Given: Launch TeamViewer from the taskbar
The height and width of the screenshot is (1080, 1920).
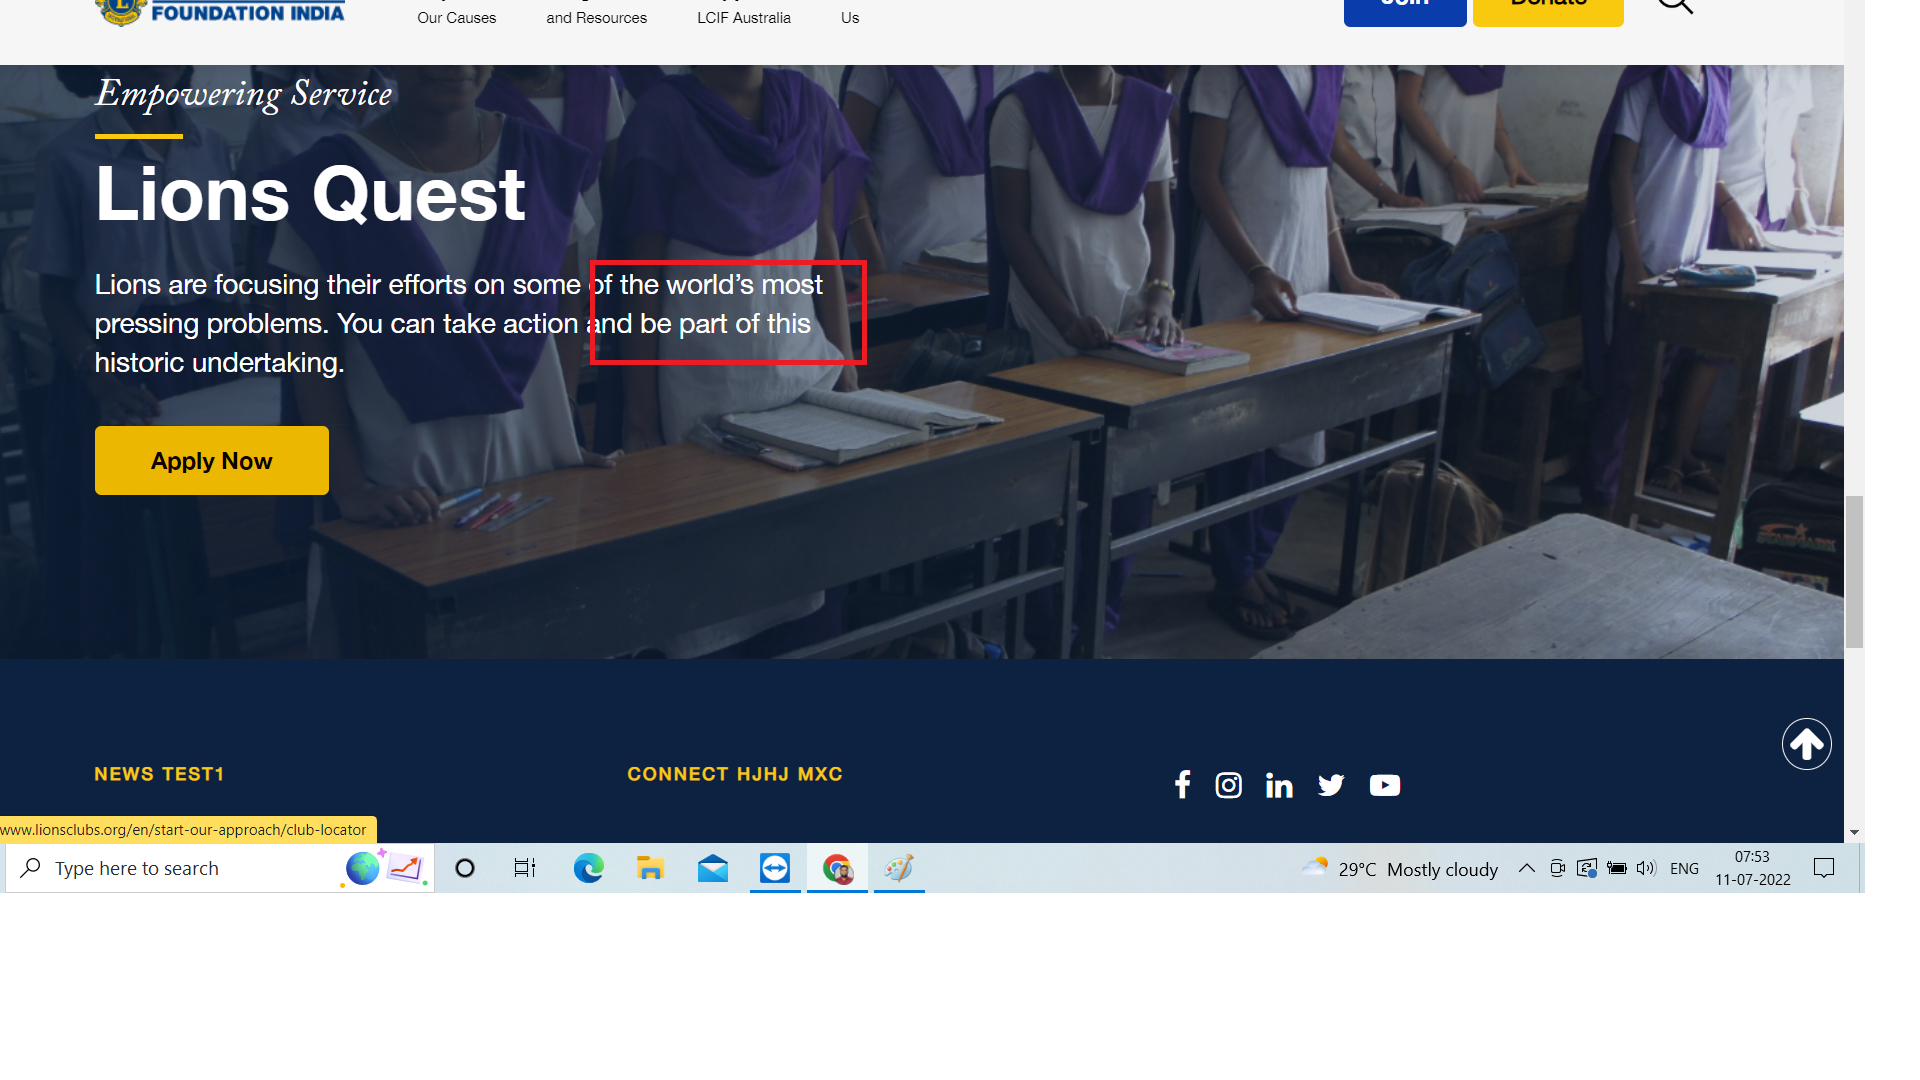Looking at the screenshot, I should pyautogui.click(x=775, y=868).
